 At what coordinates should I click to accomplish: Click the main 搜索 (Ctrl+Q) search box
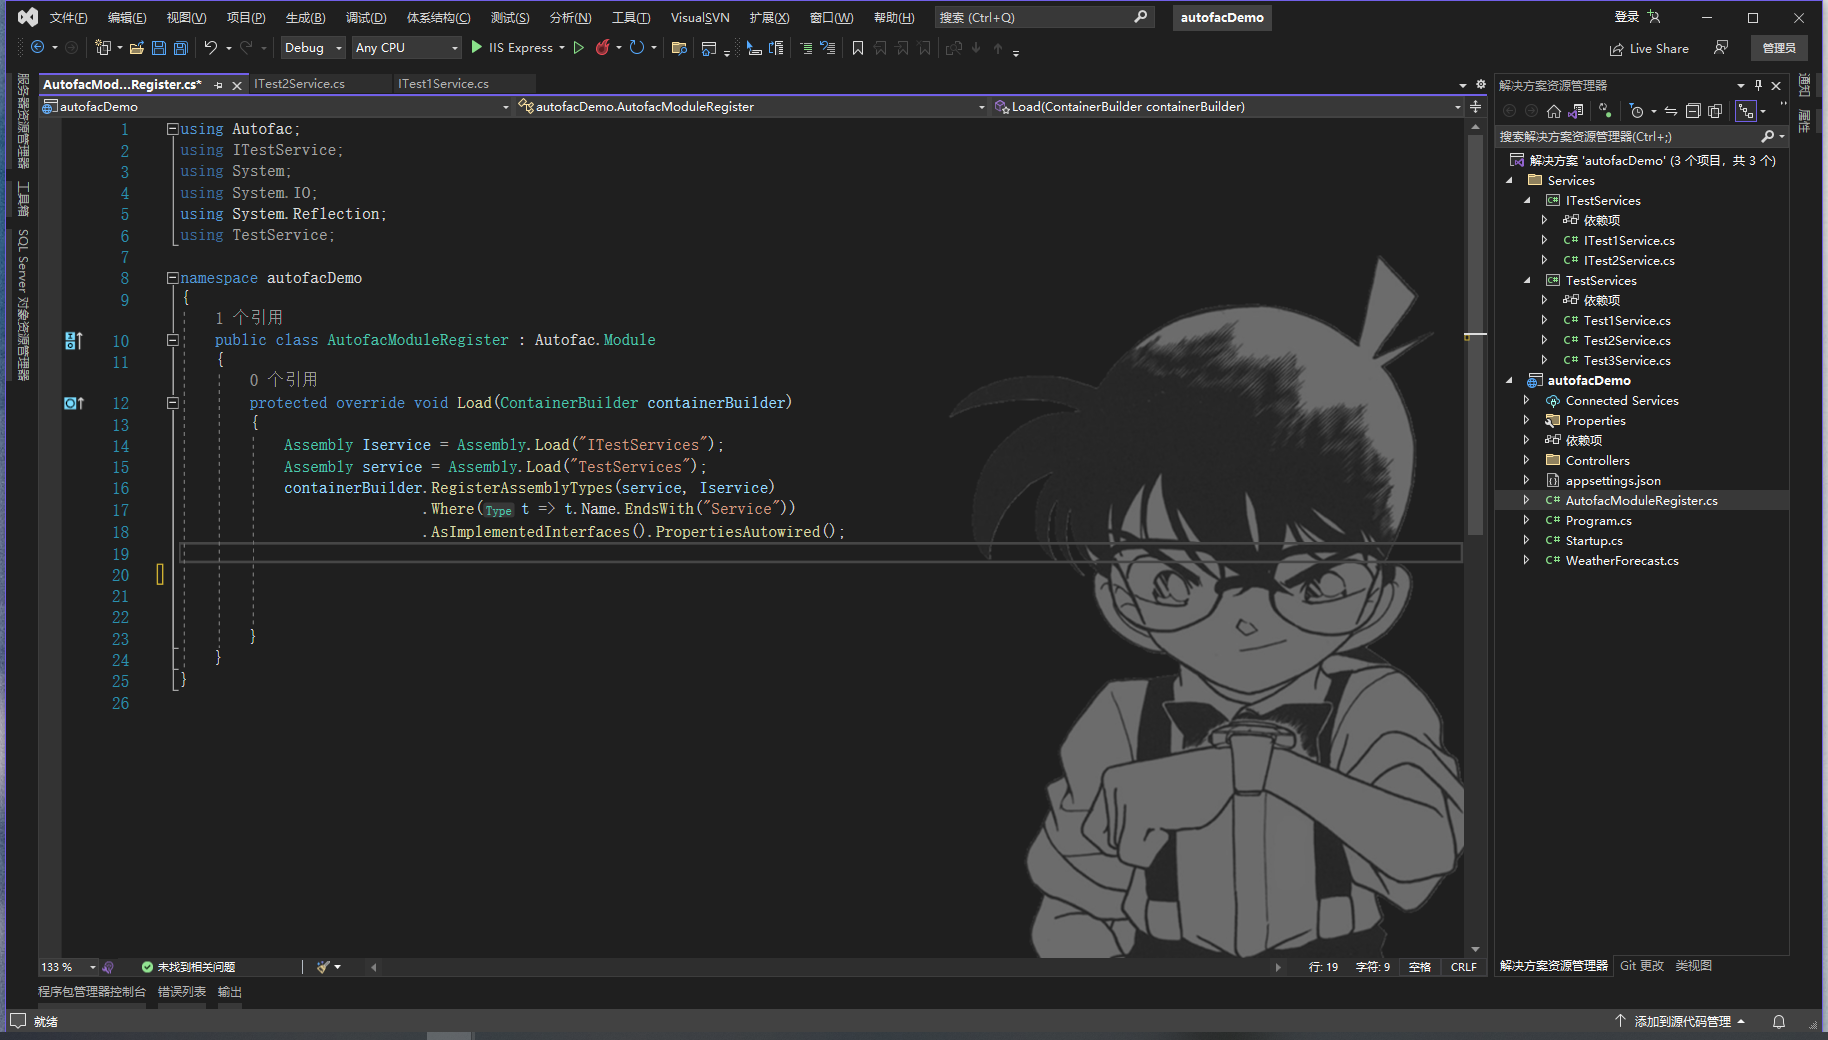1044,17
